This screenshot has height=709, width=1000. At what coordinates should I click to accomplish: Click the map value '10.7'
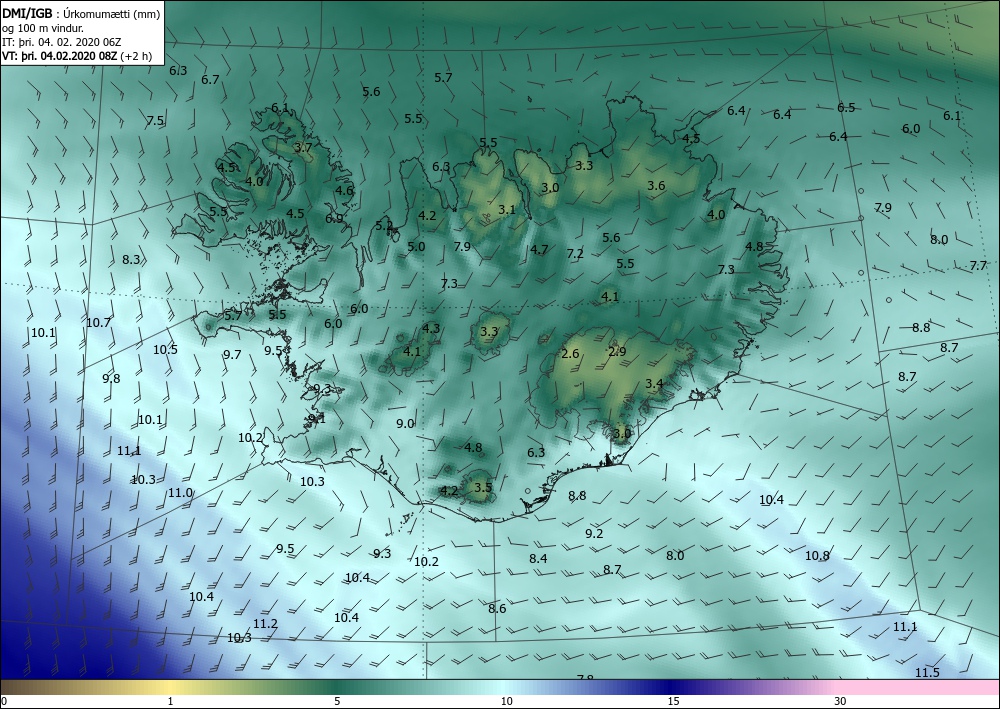pyautogui.click(x=99, y=323)
